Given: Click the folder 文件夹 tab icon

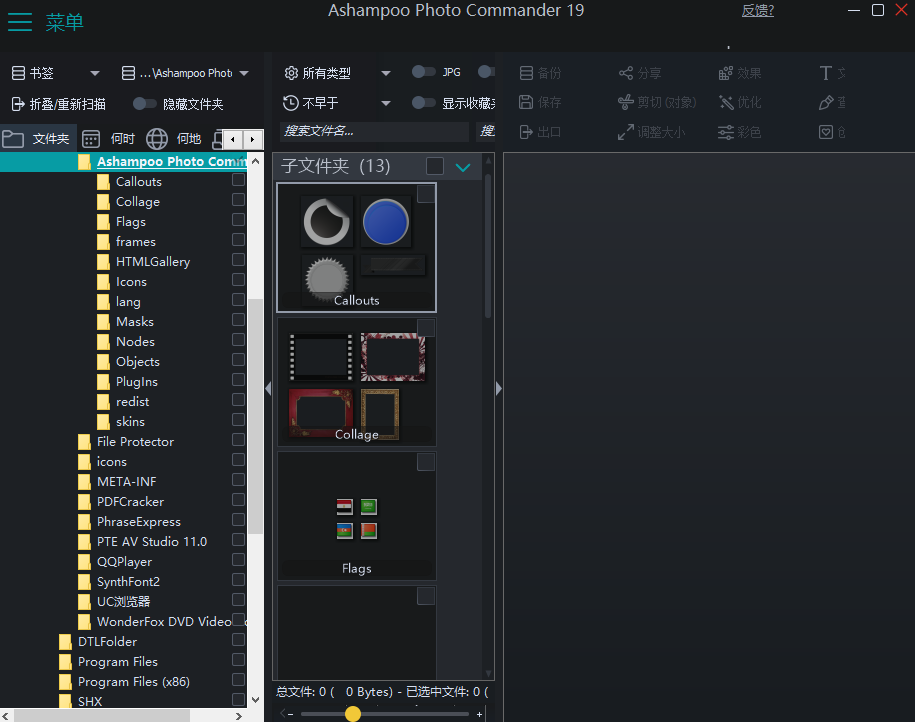Looking at the screenshot, I should [x=13, y=139].
